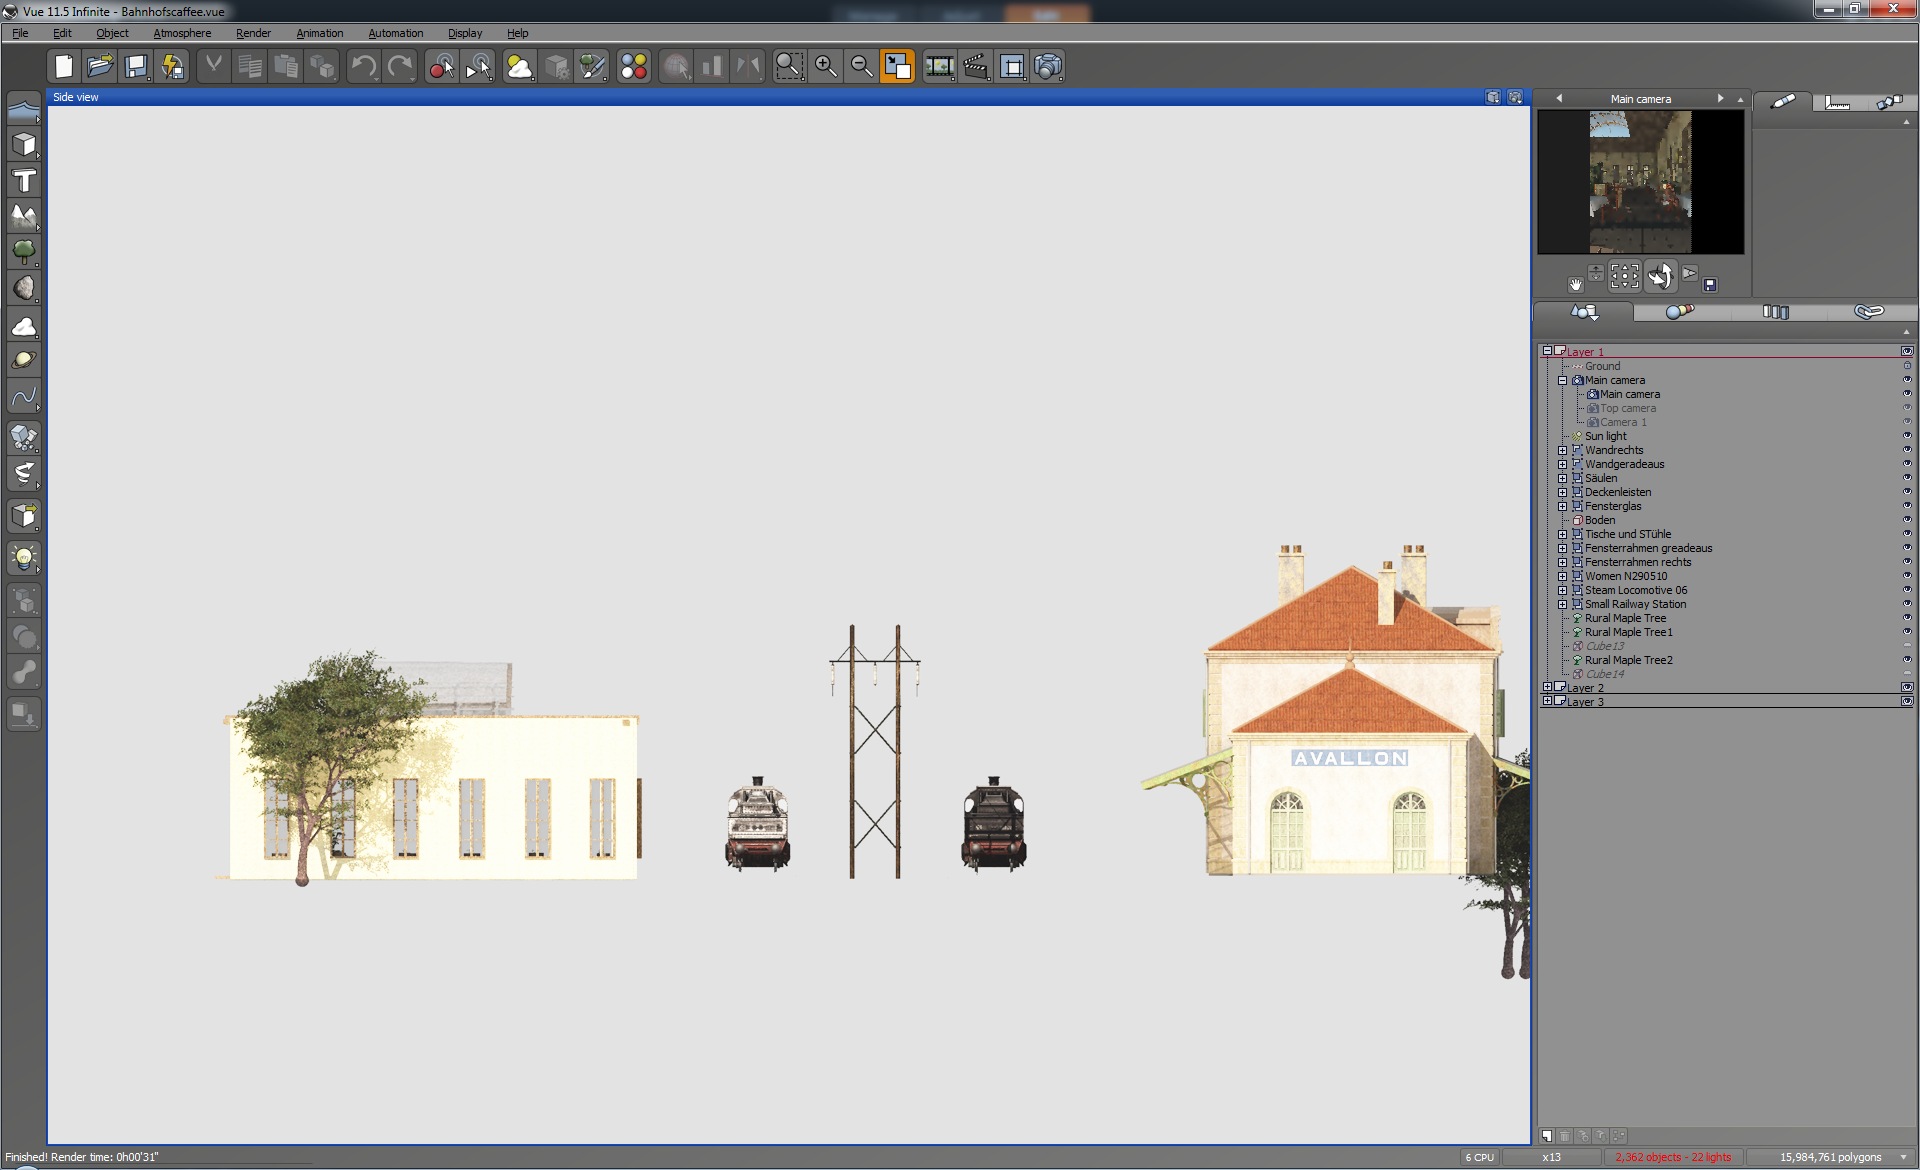Collapse the Layer 1 tree node

coord(1547,351)
